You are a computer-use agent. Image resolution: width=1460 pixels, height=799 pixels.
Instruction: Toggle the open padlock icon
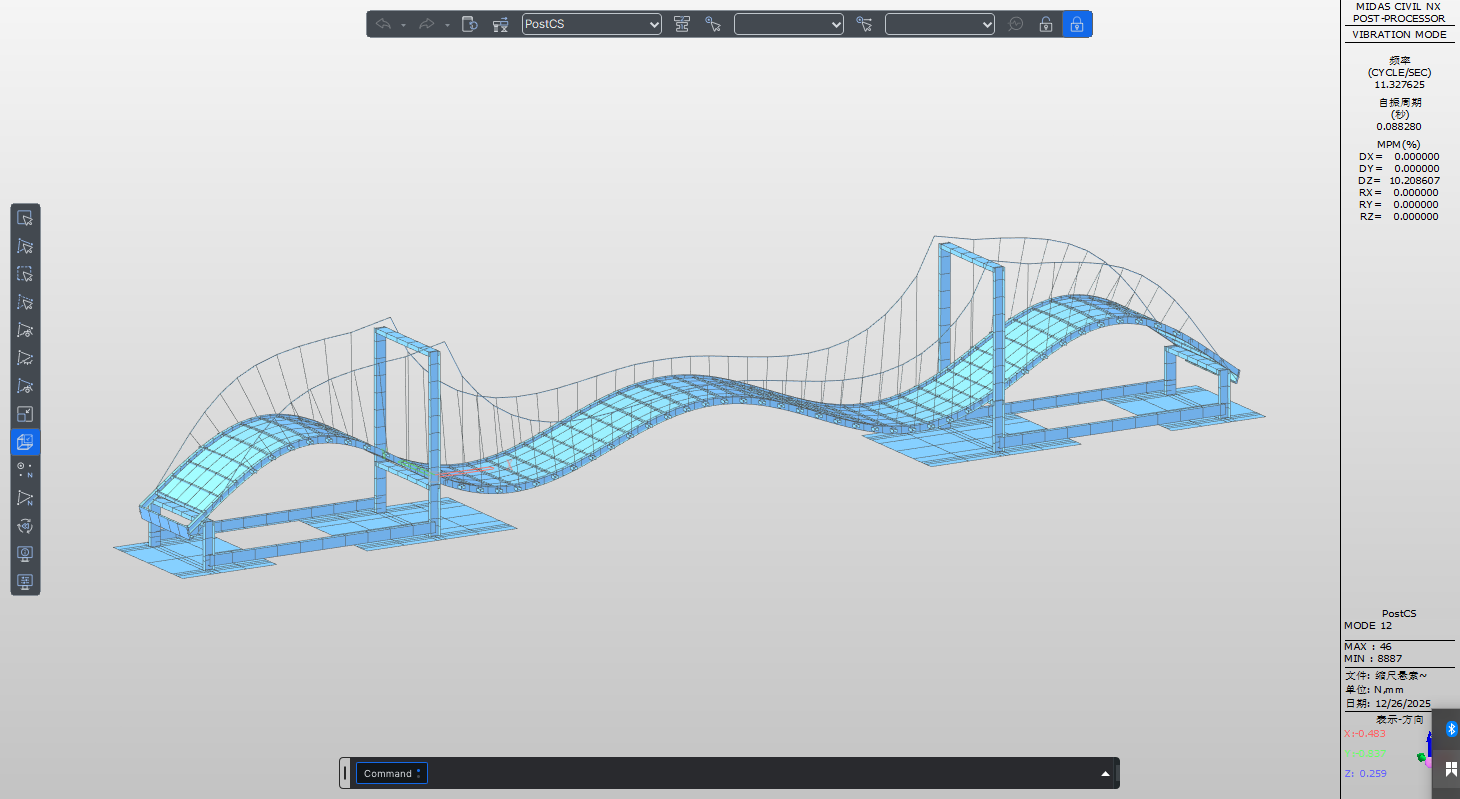[x=1045, y=24]
